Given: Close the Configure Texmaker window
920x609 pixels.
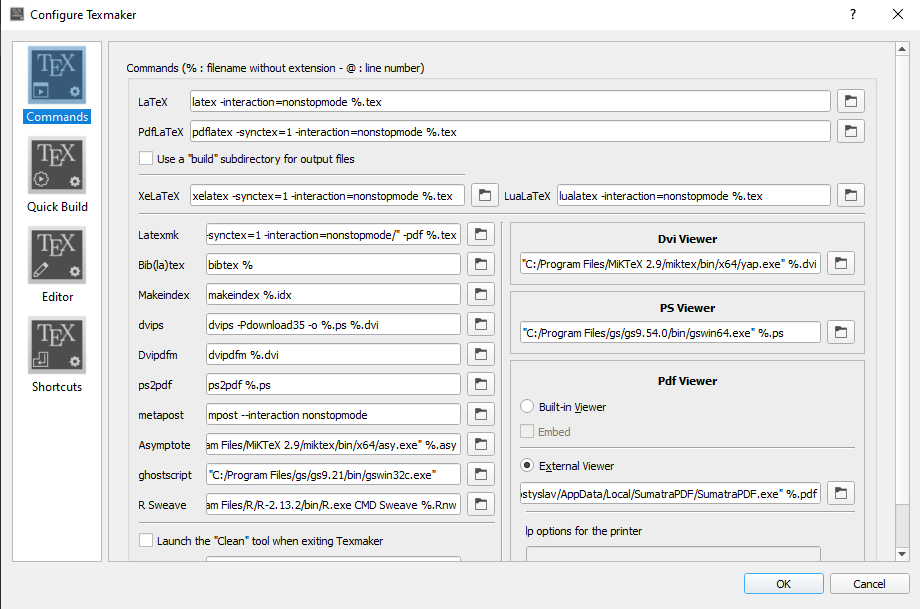Looking at the screenshot, I should coord(898,14).
